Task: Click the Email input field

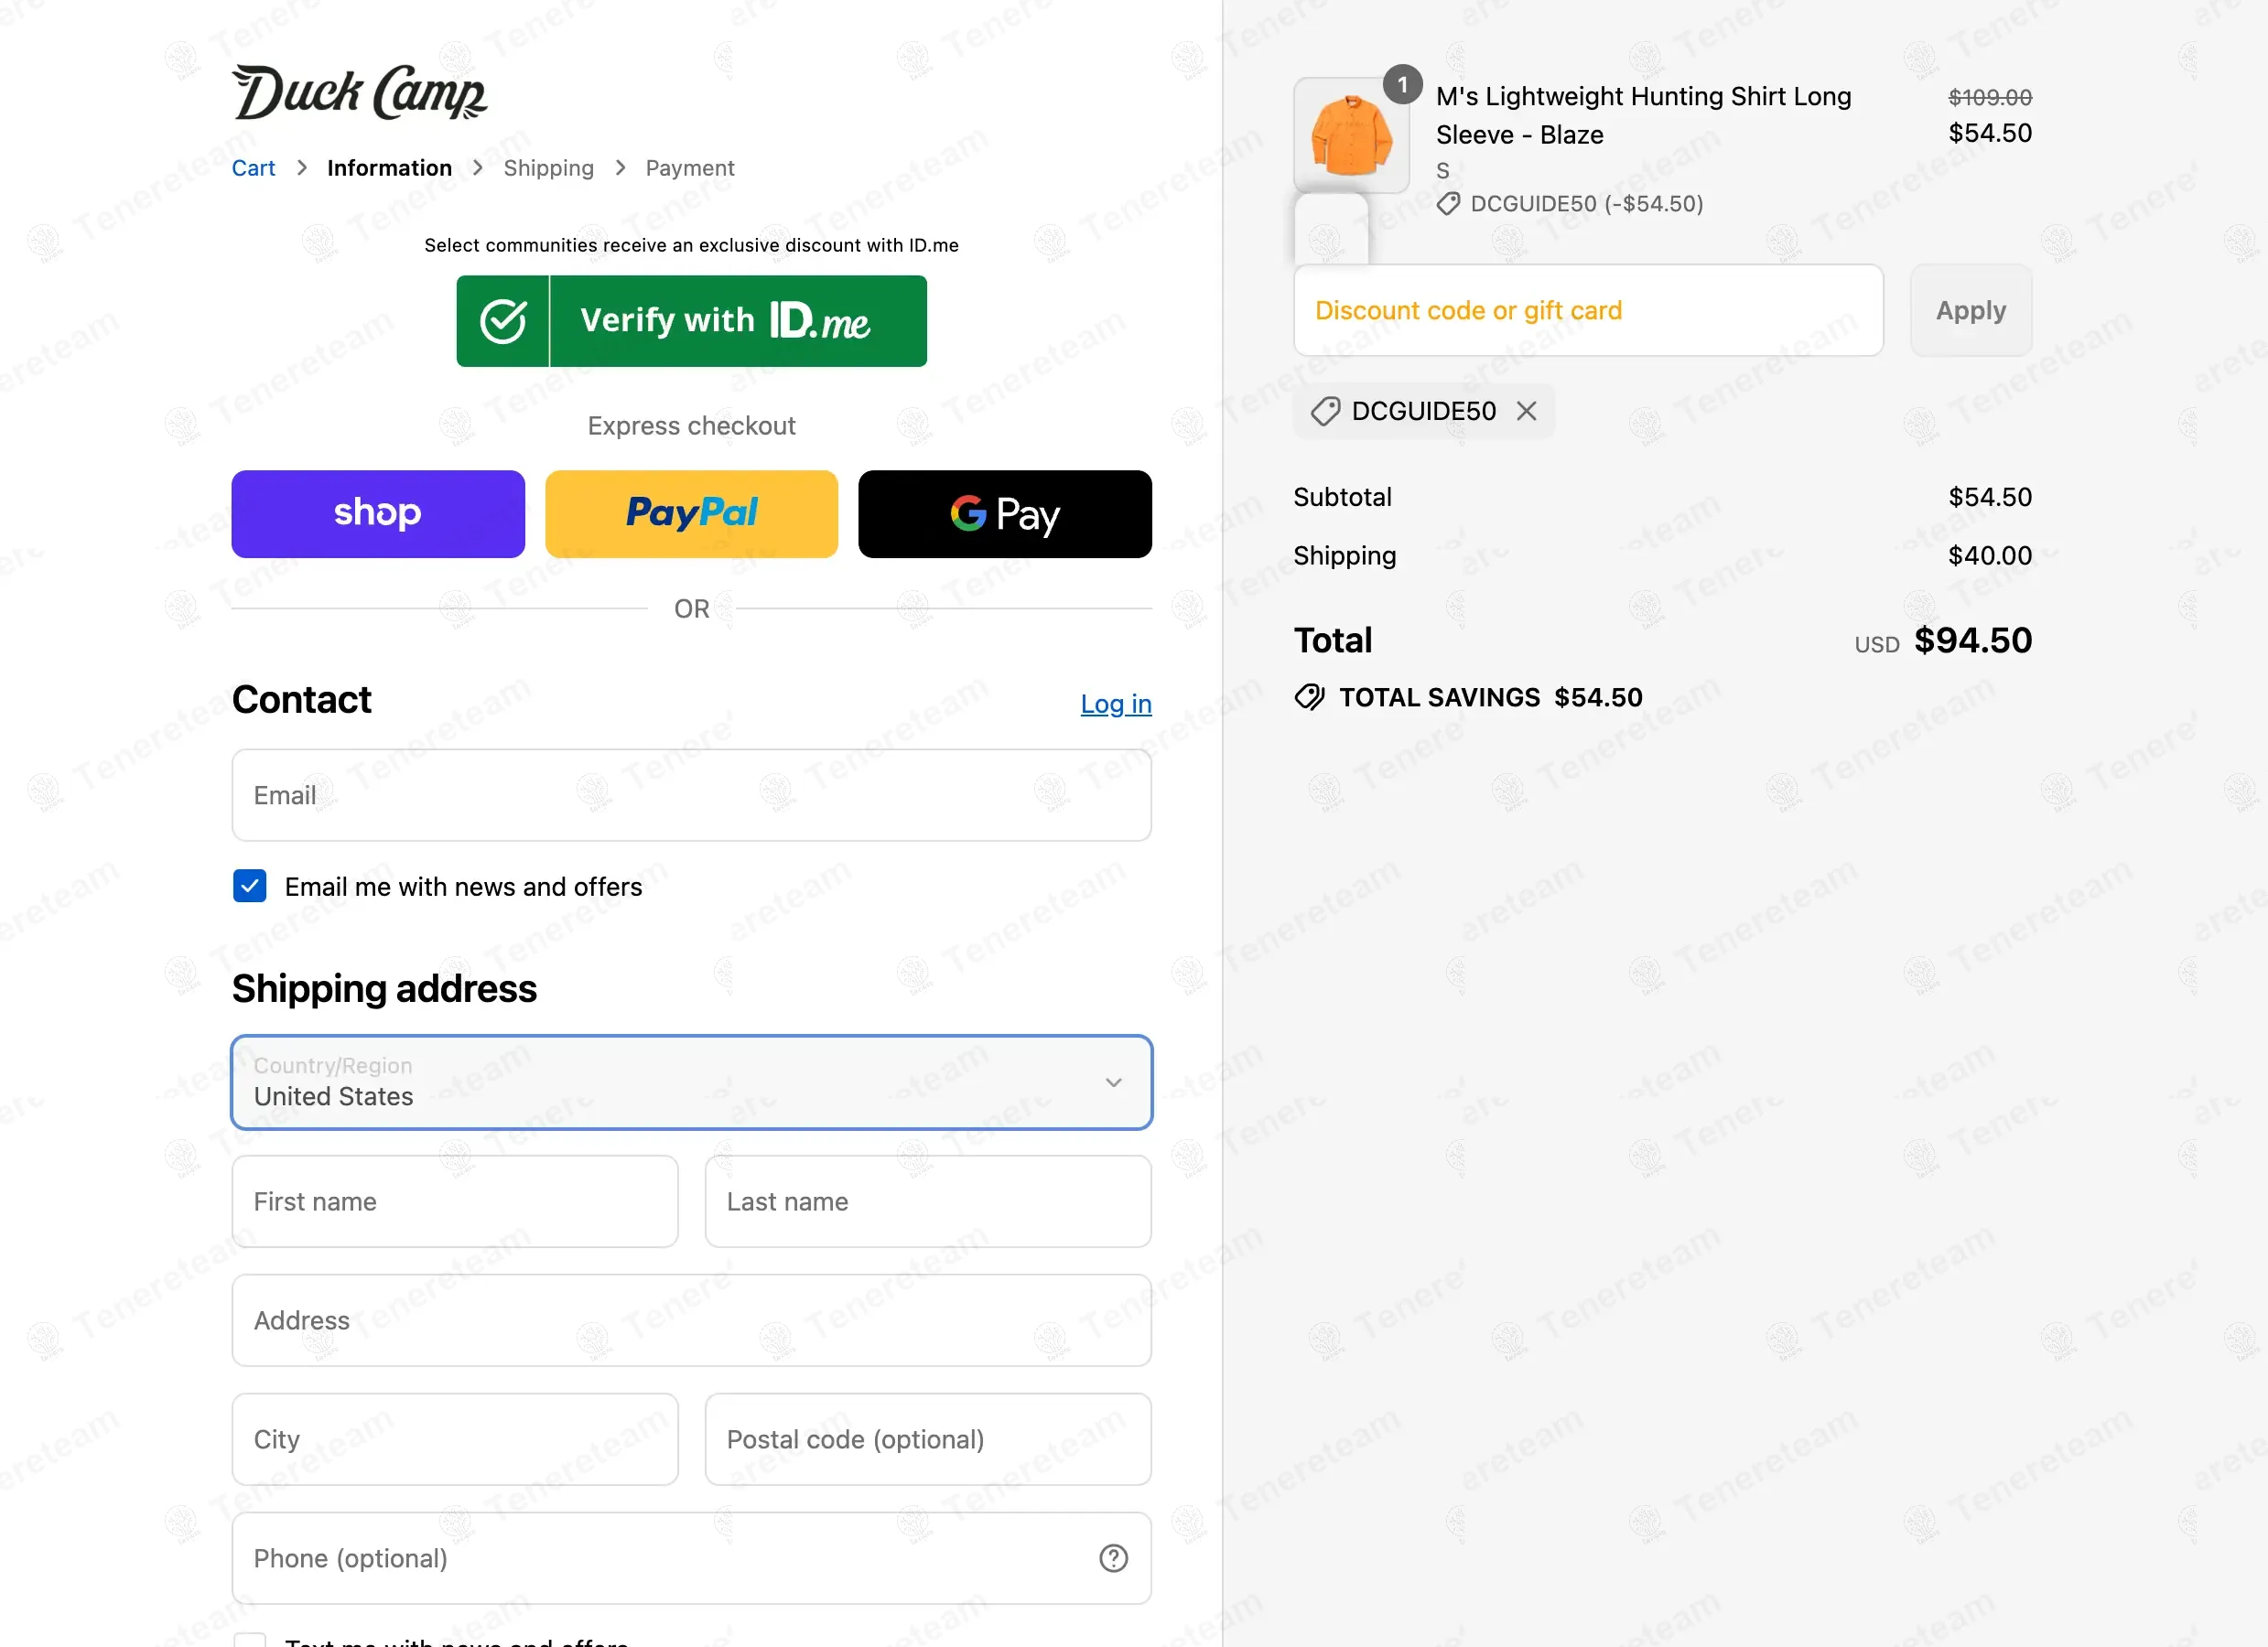Action: 691,795
